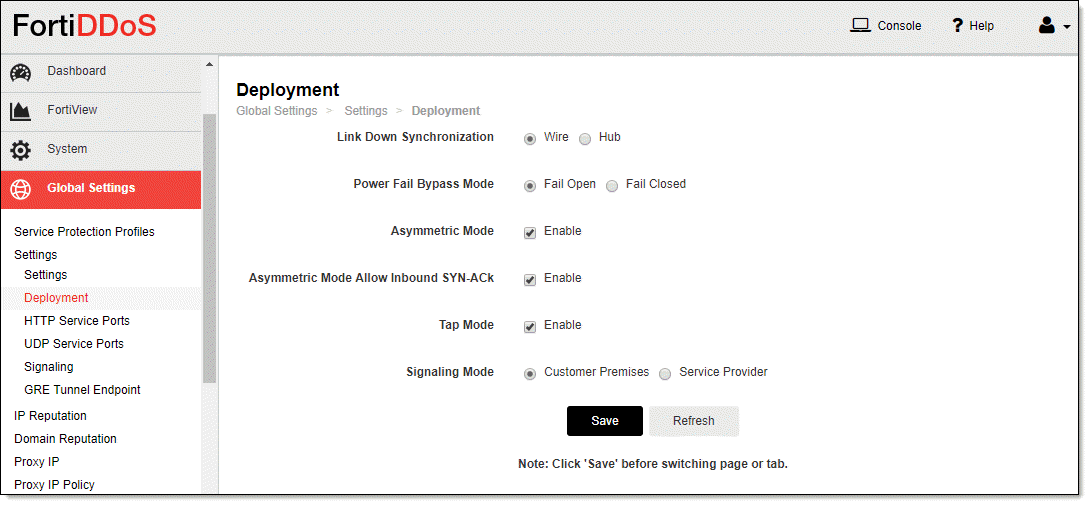Viewport: 1089px width, 505px height.
Task: Click the Console laptop icon
Action: click(x=861, y=26)
